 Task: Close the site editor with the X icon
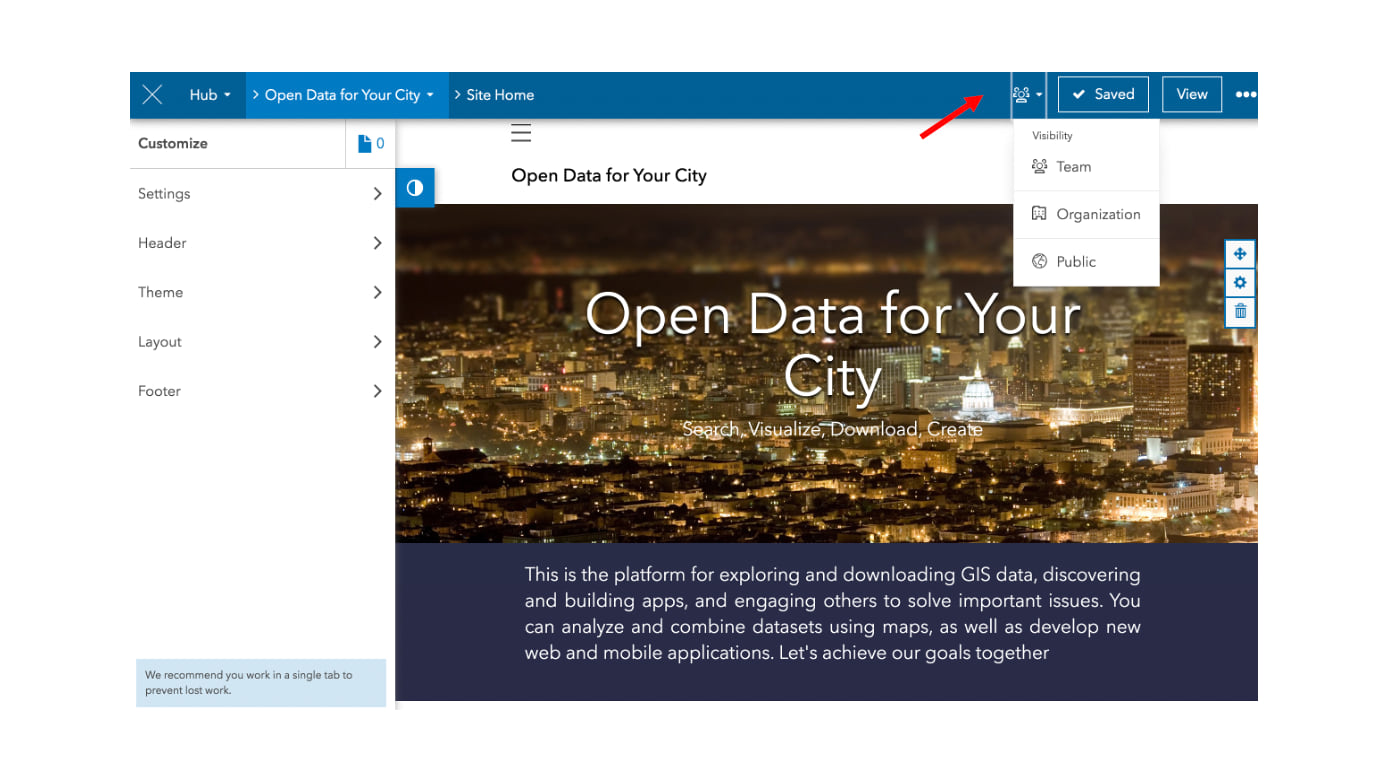(152, 95)
